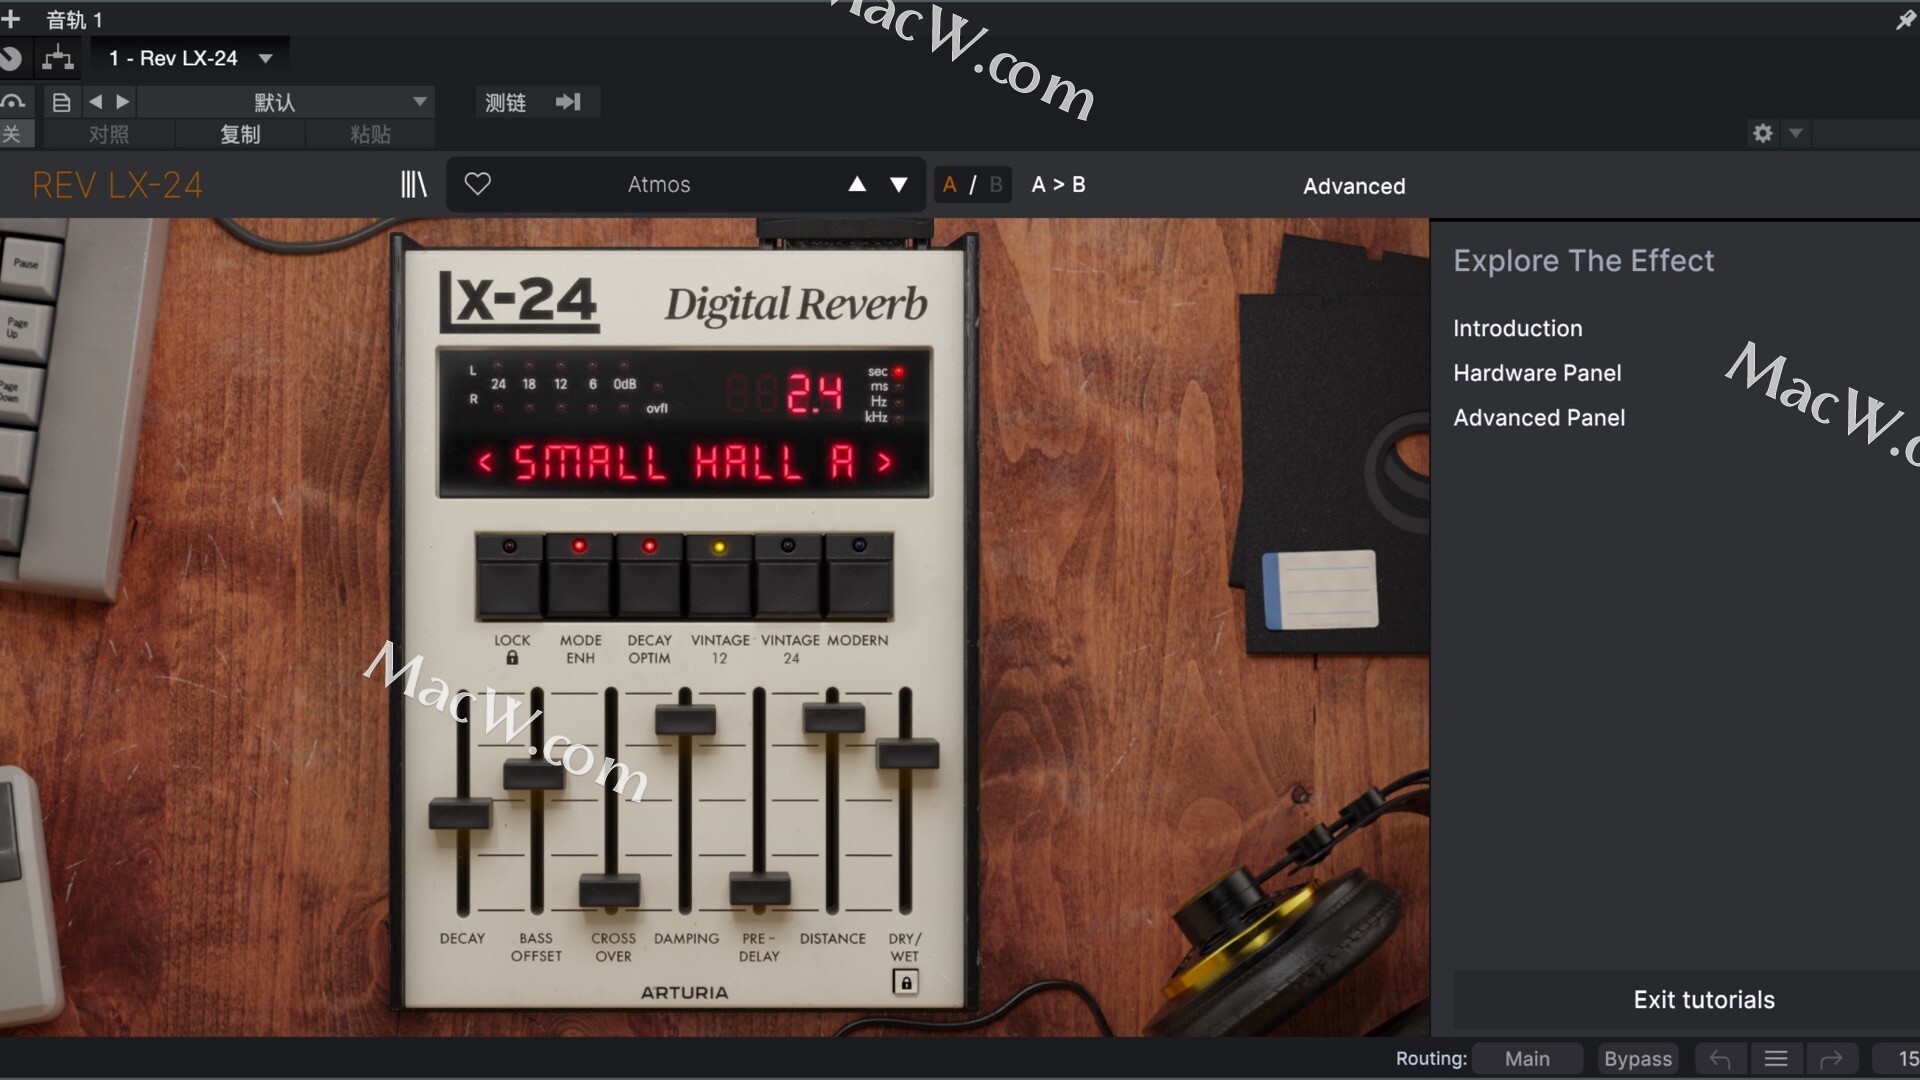This screenshot has height=1080, width=1920.
Task: Switch to state B
Action: coord(996,184)
